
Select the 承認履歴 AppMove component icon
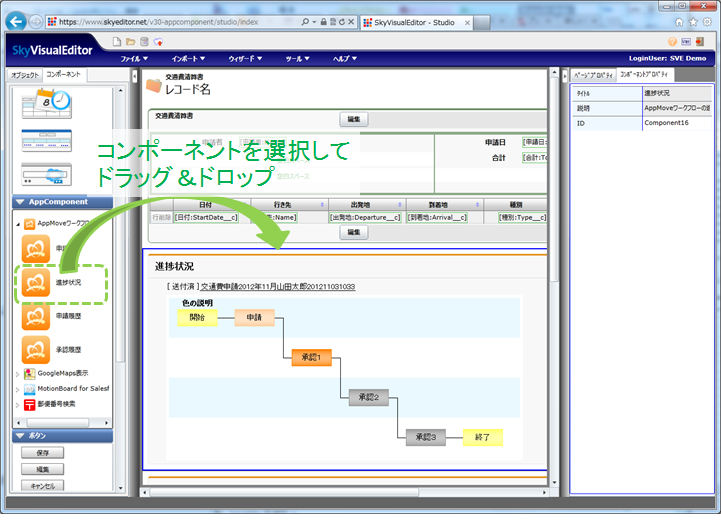click(x=36, y=350)
